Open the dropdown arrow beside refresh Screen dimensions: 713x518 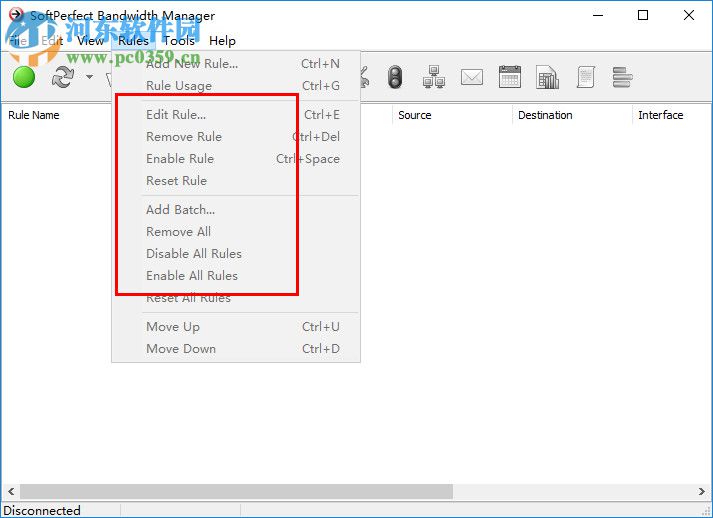90,76
